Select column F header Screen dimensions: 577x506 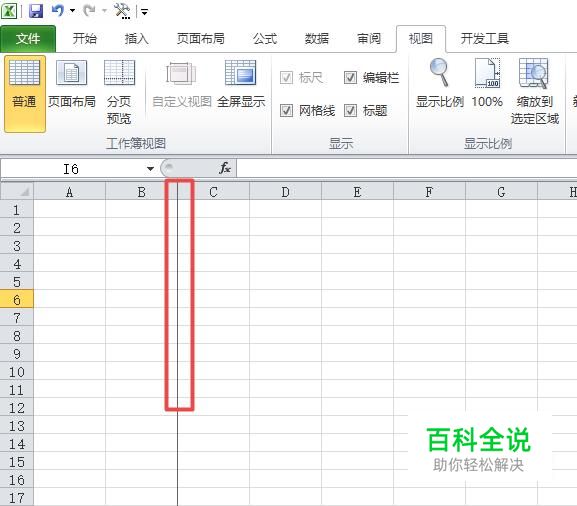(x=429, y=192)
